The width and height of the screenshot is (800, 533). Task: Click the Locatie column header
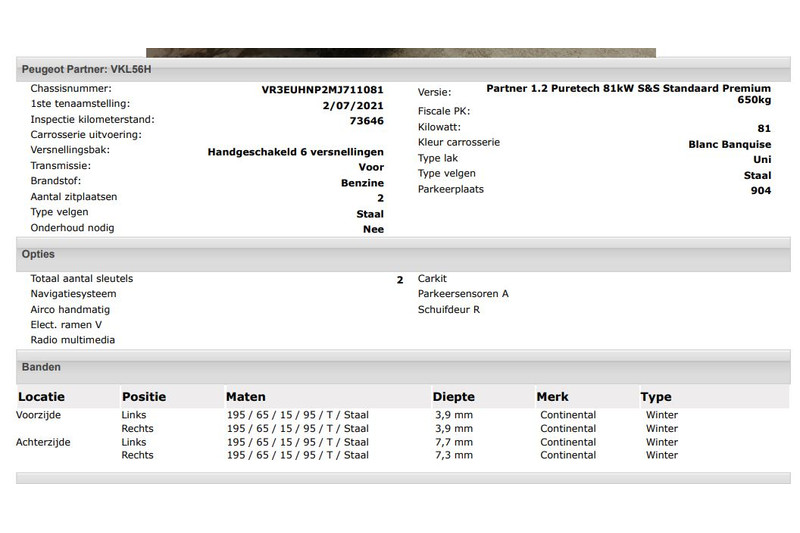41,397
